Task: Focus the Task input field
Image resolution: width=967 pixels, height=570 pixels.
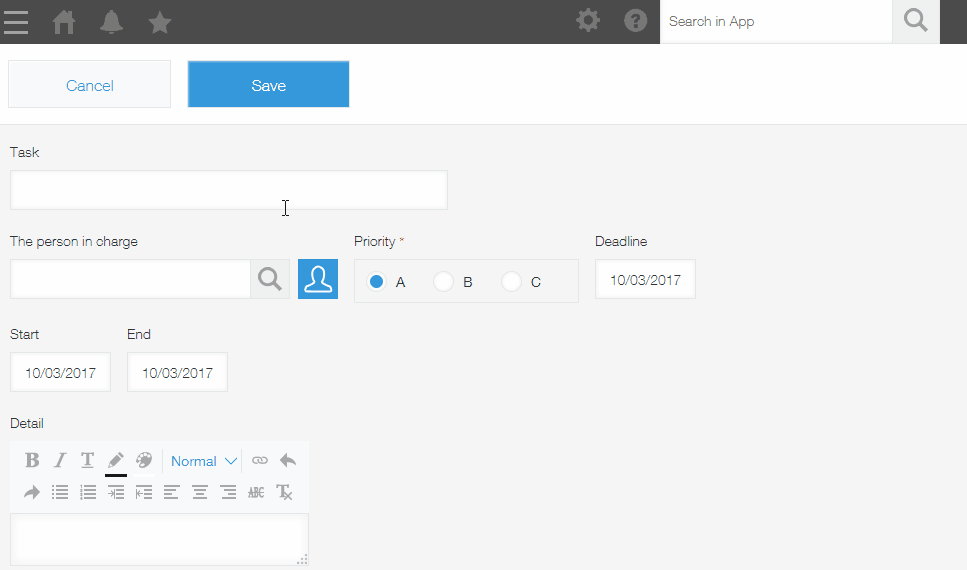Action: click(x=229, y=190)
